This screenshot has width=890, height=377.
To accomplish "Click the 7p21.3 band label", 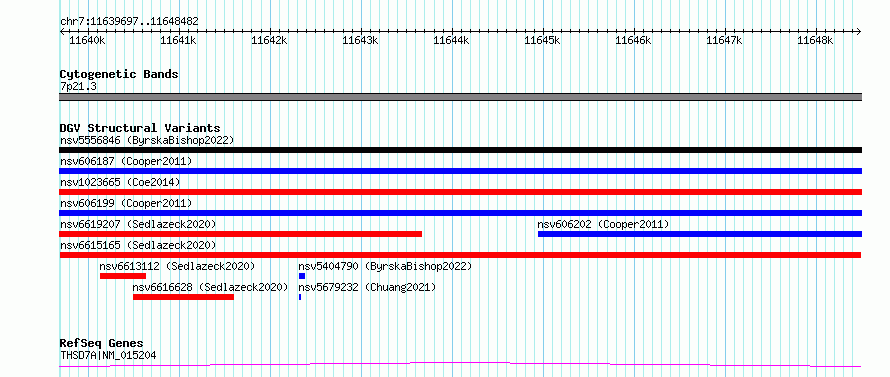I will (79, 86).
